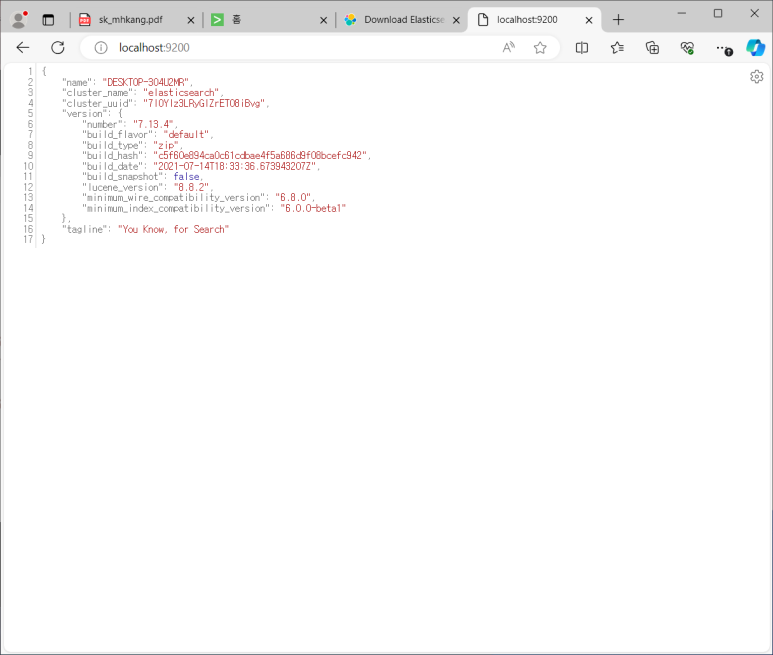Click the "elasticsearch" cluster name value
Screen dimensions: 773x655
(x=181, y=93)
